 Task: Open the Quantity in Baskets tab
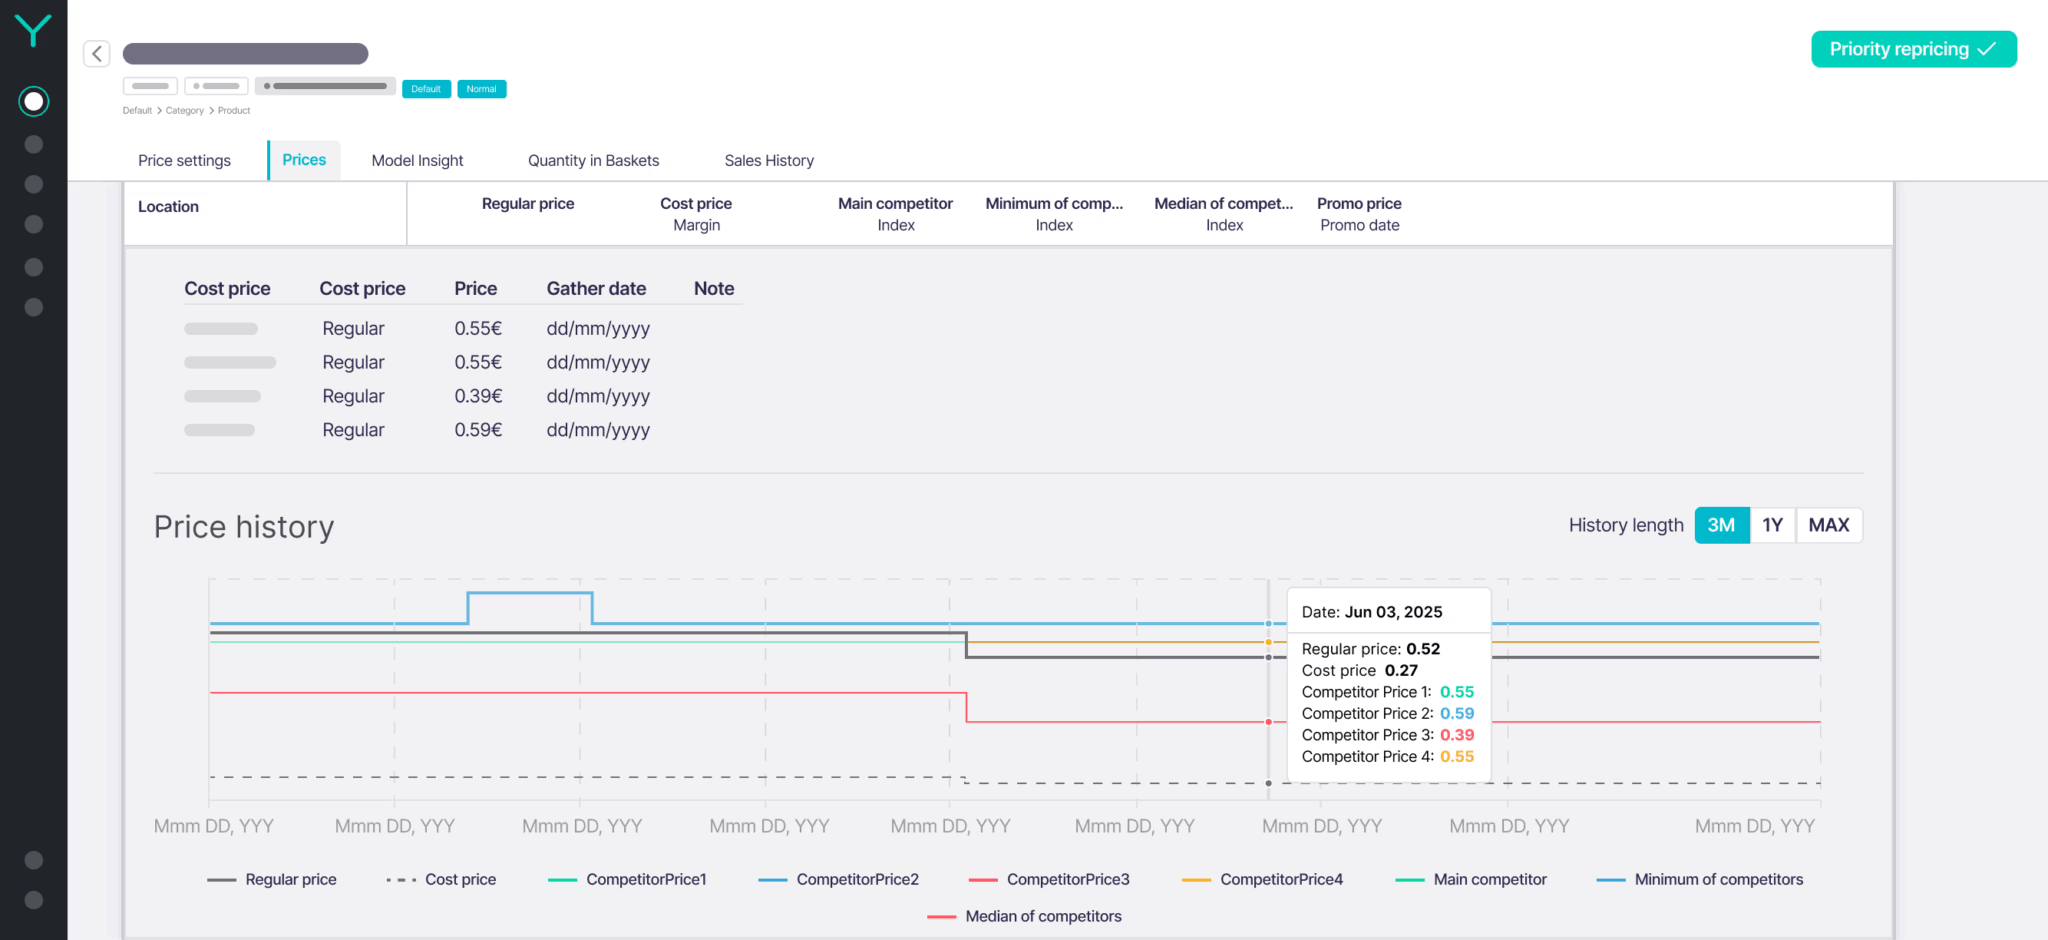593,160
